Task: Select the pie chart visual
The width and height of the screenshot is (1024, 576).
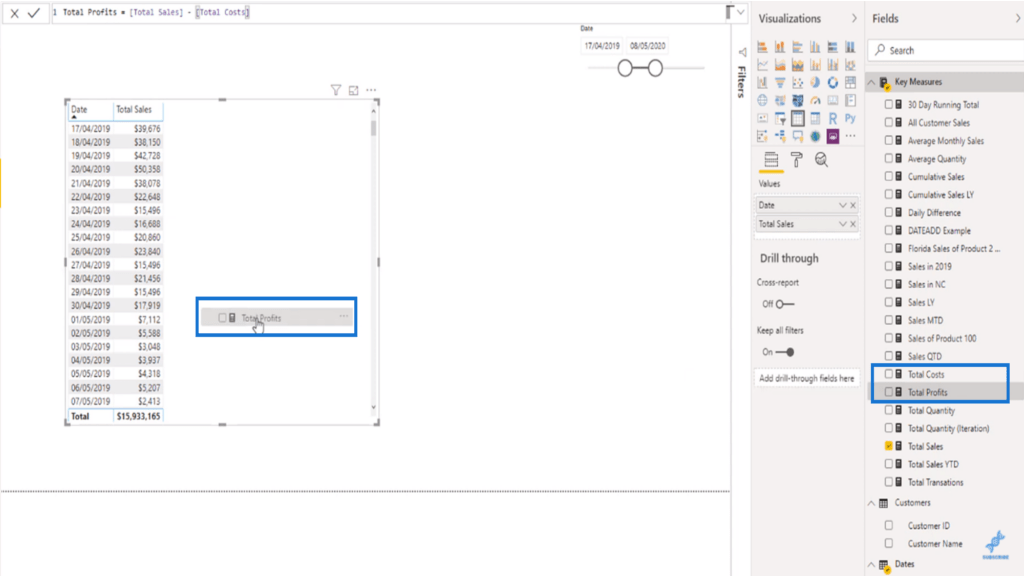Action: [815, 82]
